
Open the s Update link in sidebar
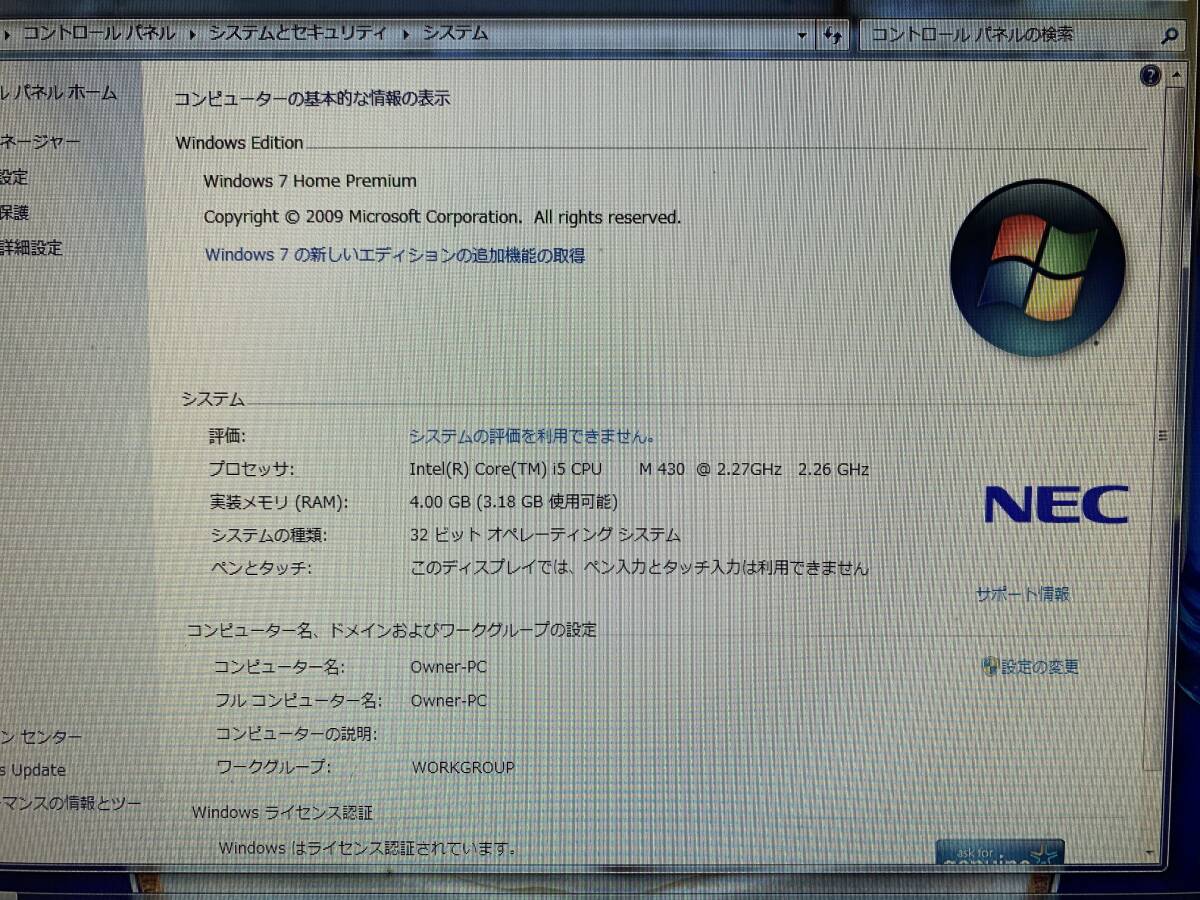[33, 770]
